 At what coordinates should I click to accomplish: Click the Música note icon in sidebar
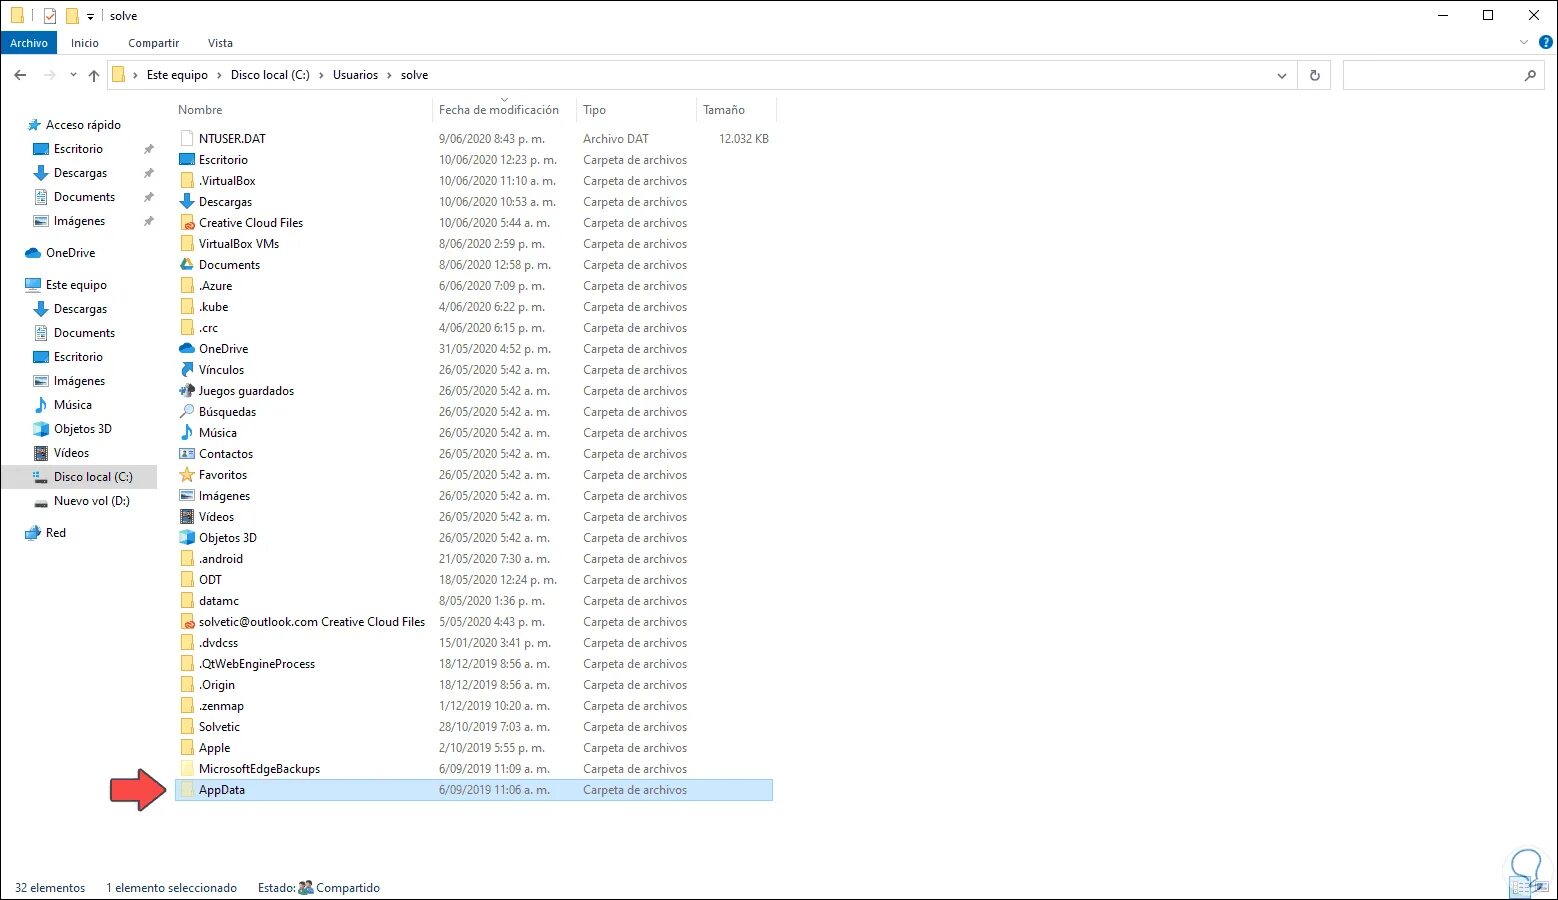click(41, 405)
